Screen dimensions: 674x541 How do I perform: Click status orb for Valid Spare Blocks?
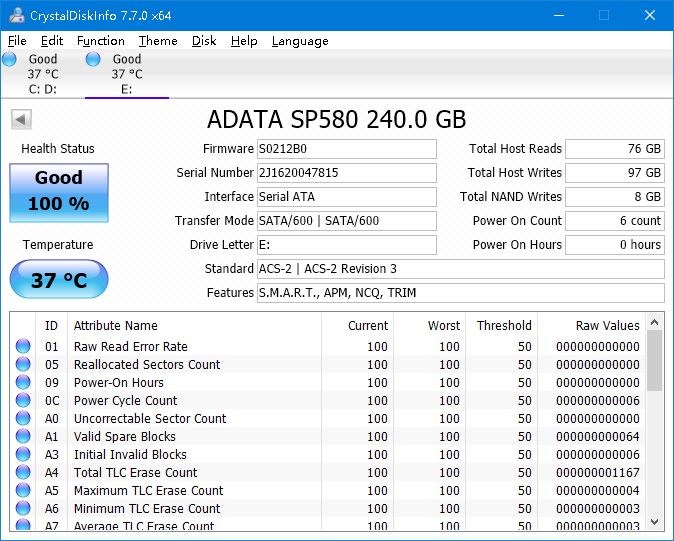pos(23,436)
